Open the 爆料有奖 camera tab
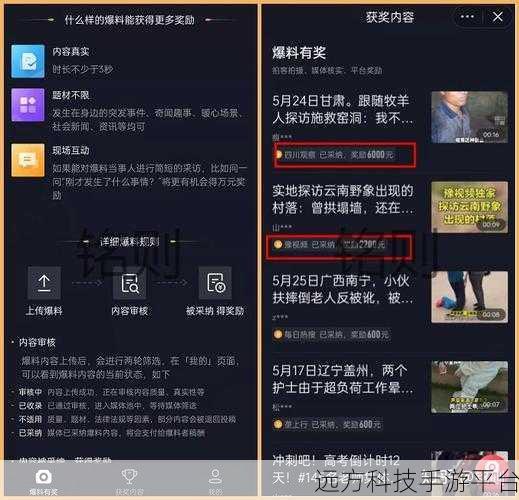 click(43, 481)
